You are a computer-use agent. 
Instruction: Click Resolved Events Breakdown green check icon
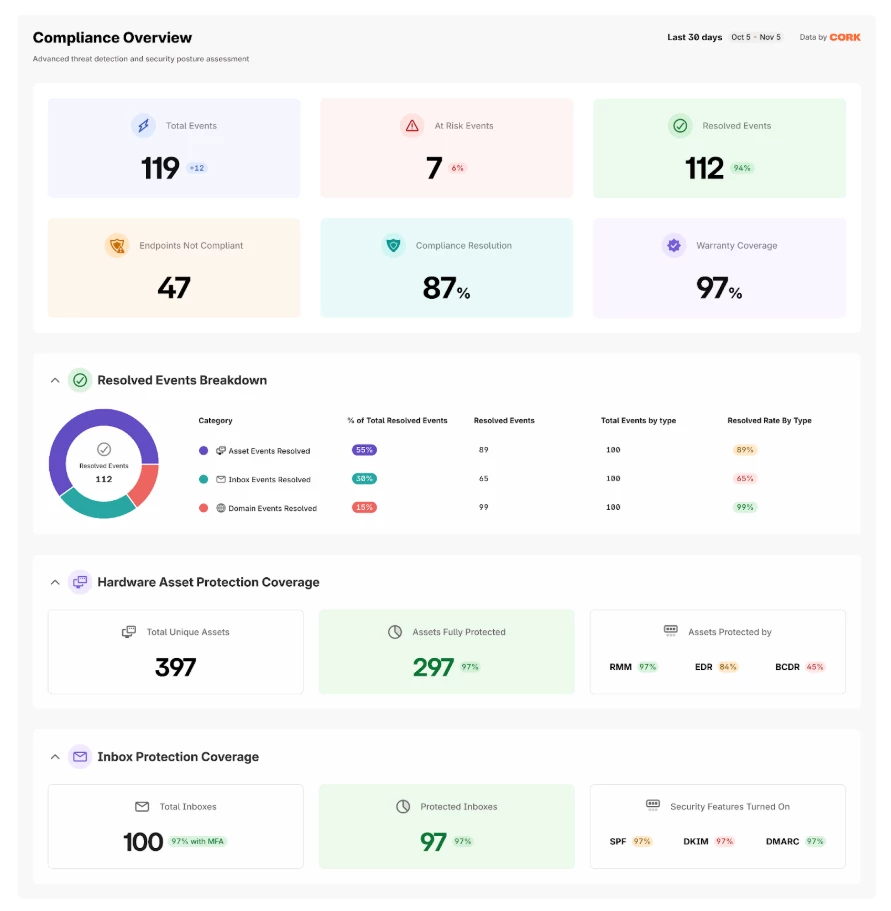coord(80,380)
